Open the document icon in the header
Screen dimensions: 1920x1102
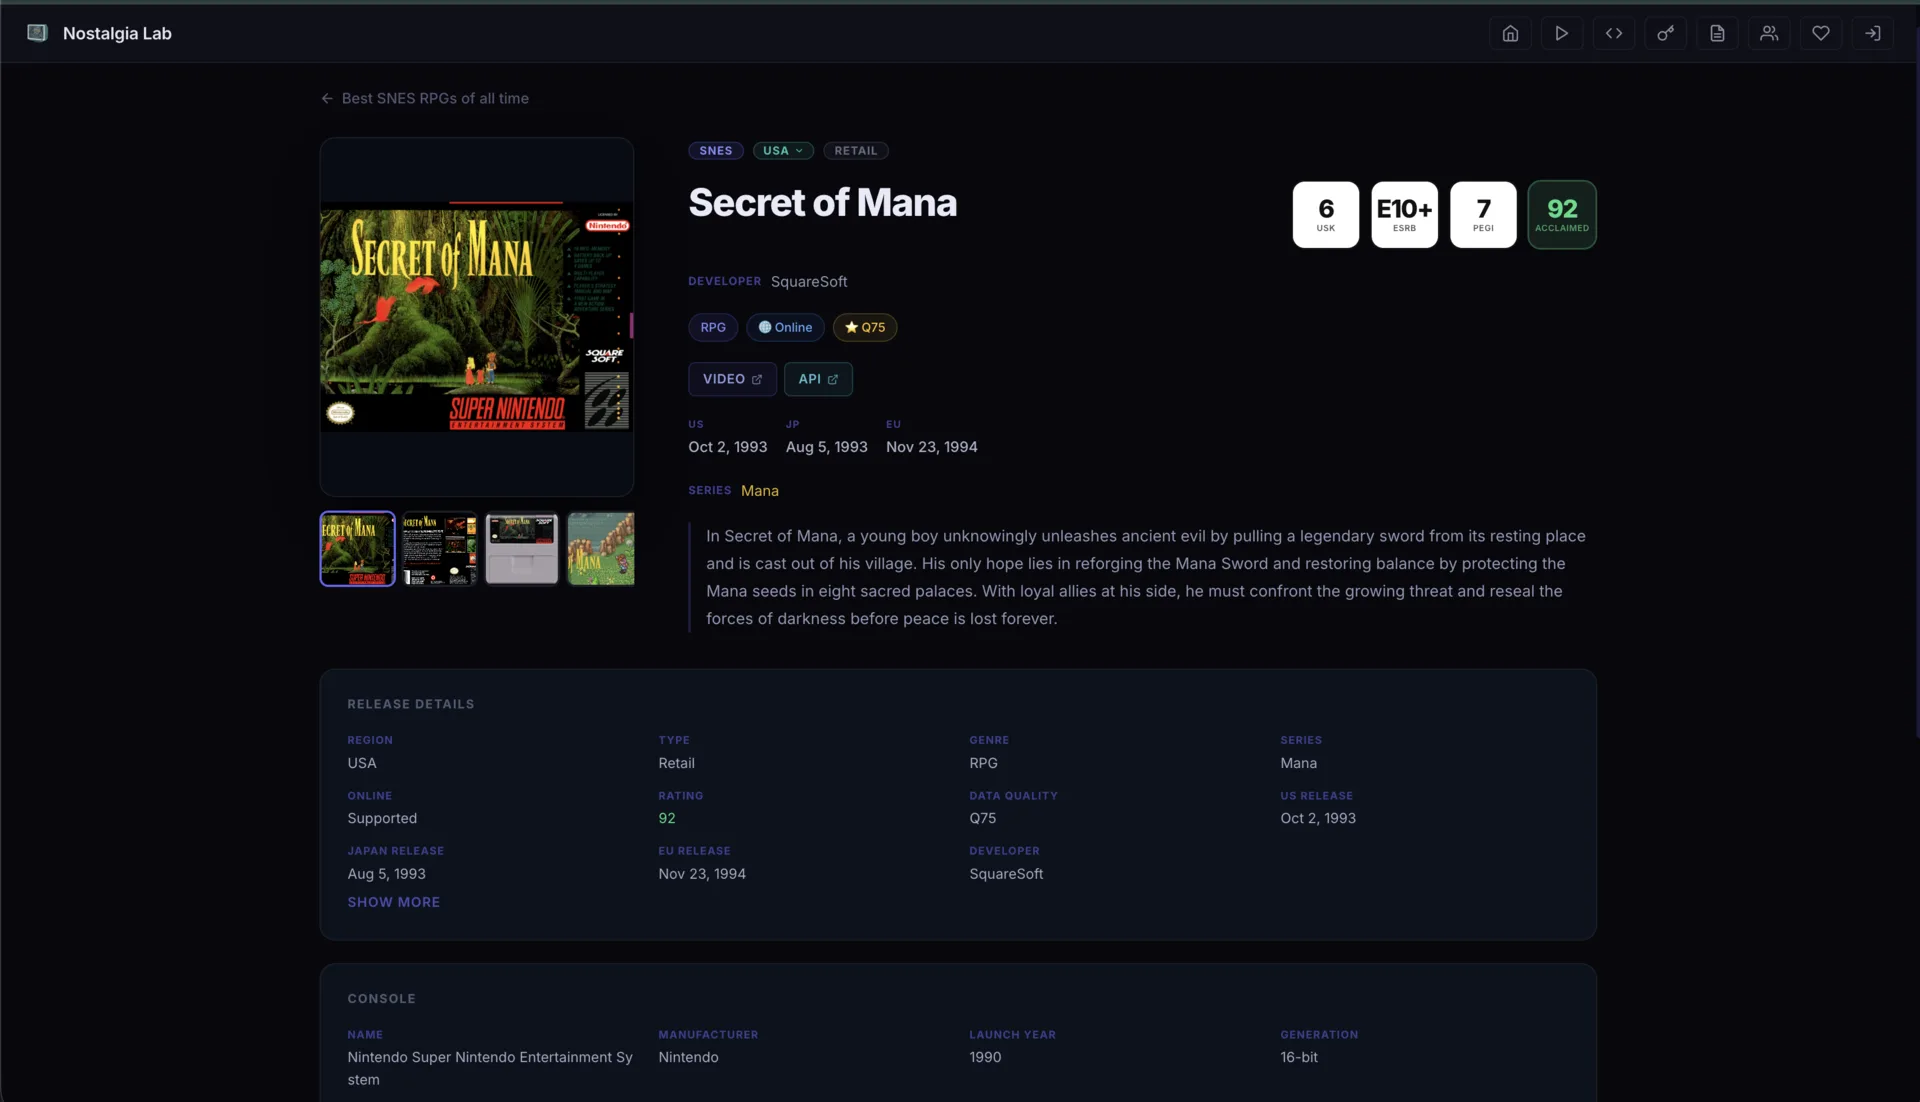(1717, 33)
